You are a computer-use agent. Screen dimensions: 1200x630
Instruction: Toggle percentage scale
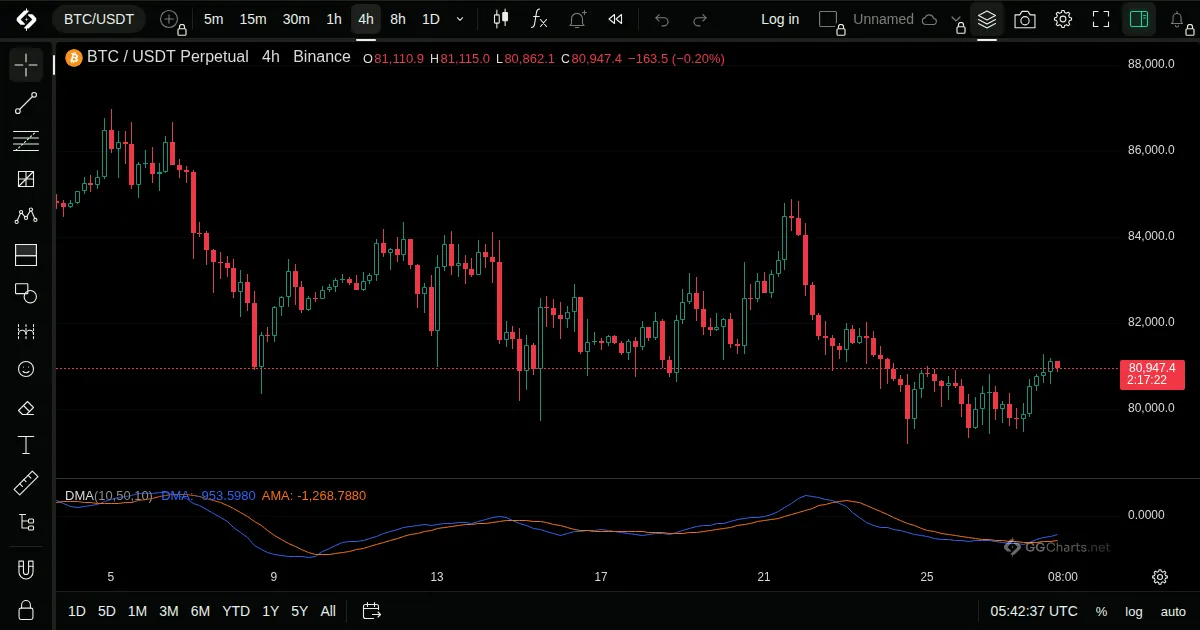1101,611
